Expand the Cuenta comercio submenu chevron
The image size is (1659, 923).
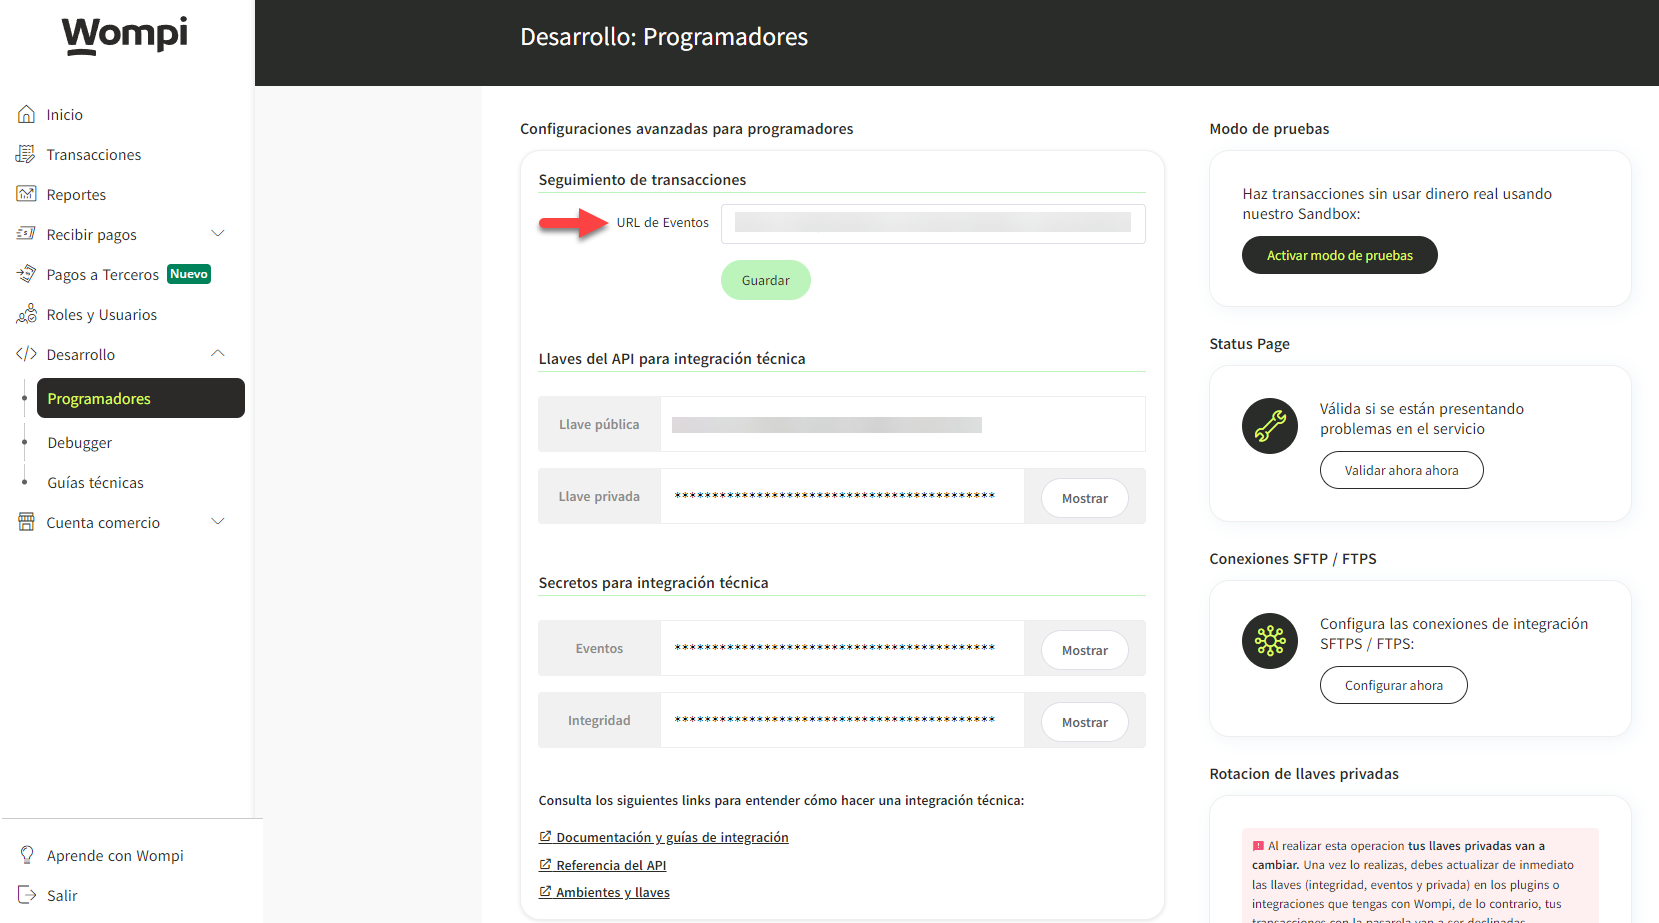[218, 522]
